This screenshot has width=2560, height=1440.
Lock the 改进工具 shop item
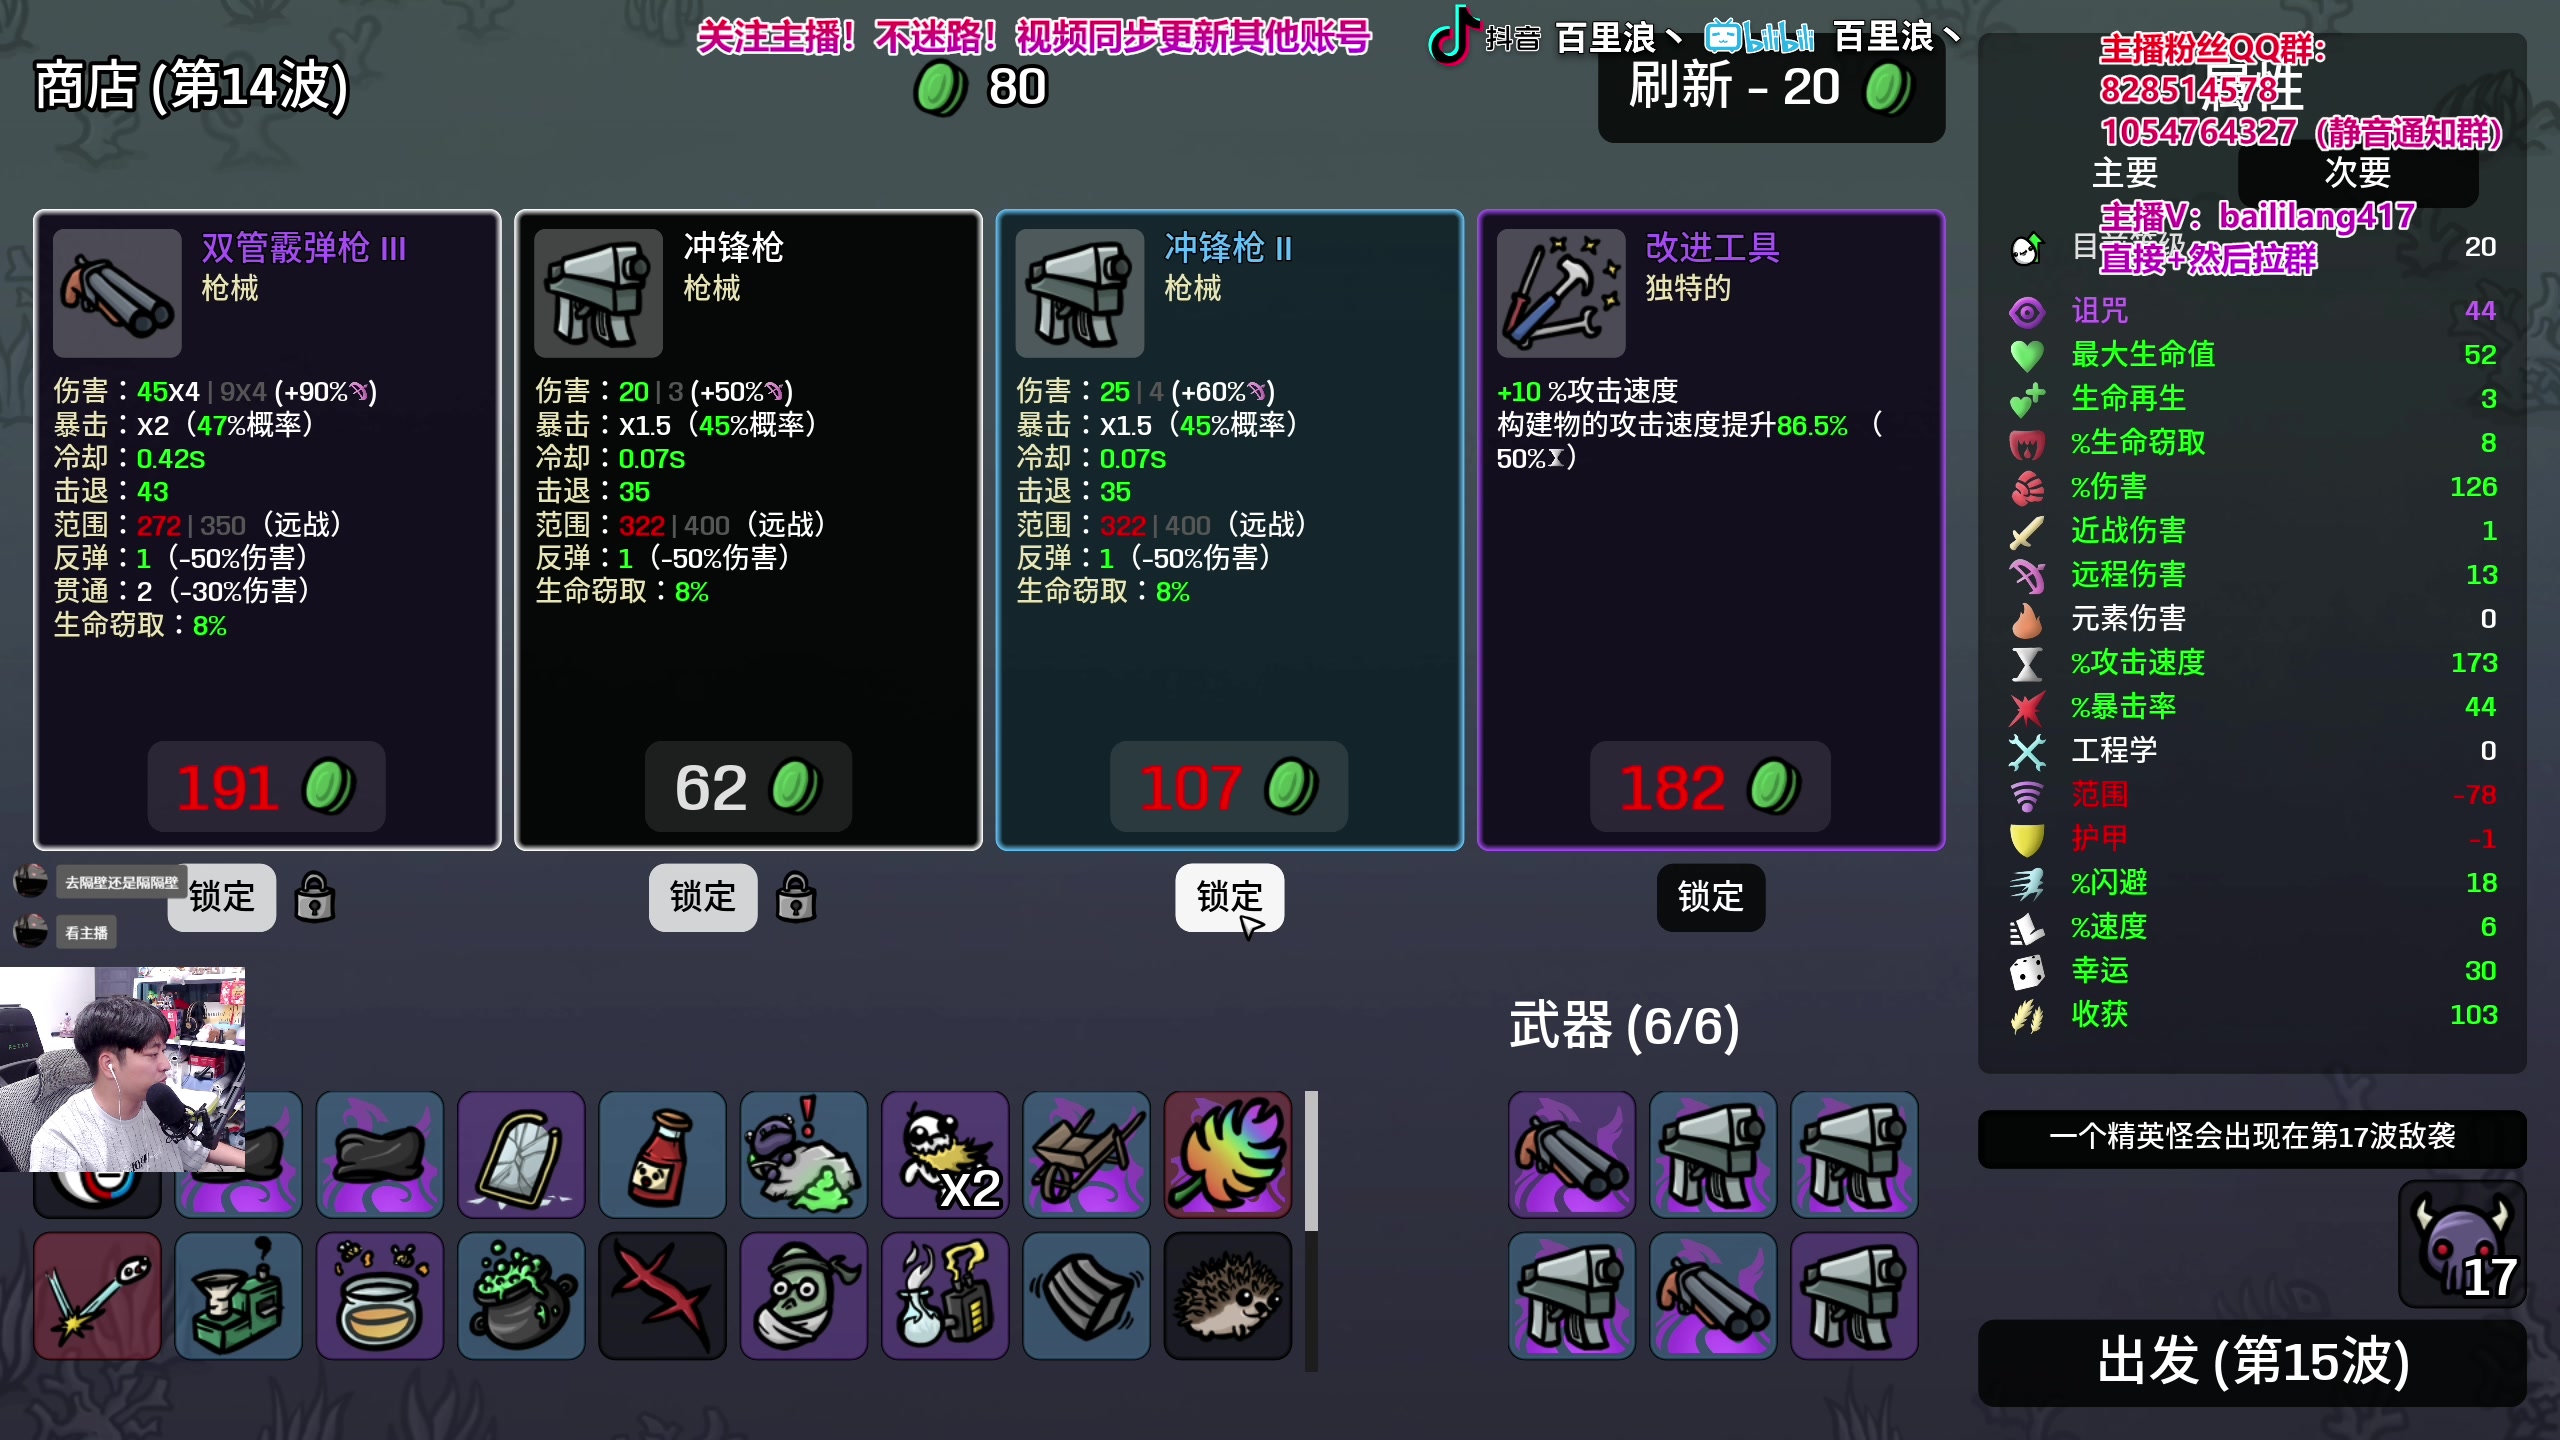pos(1711,897)
